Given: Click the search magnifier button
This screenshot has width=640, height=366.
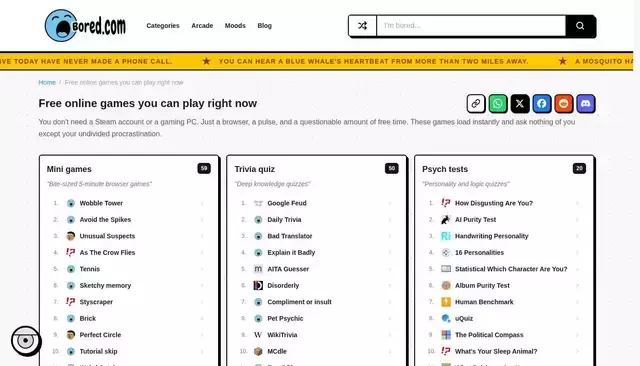Looking at the screenshot, I should (580, 26).
